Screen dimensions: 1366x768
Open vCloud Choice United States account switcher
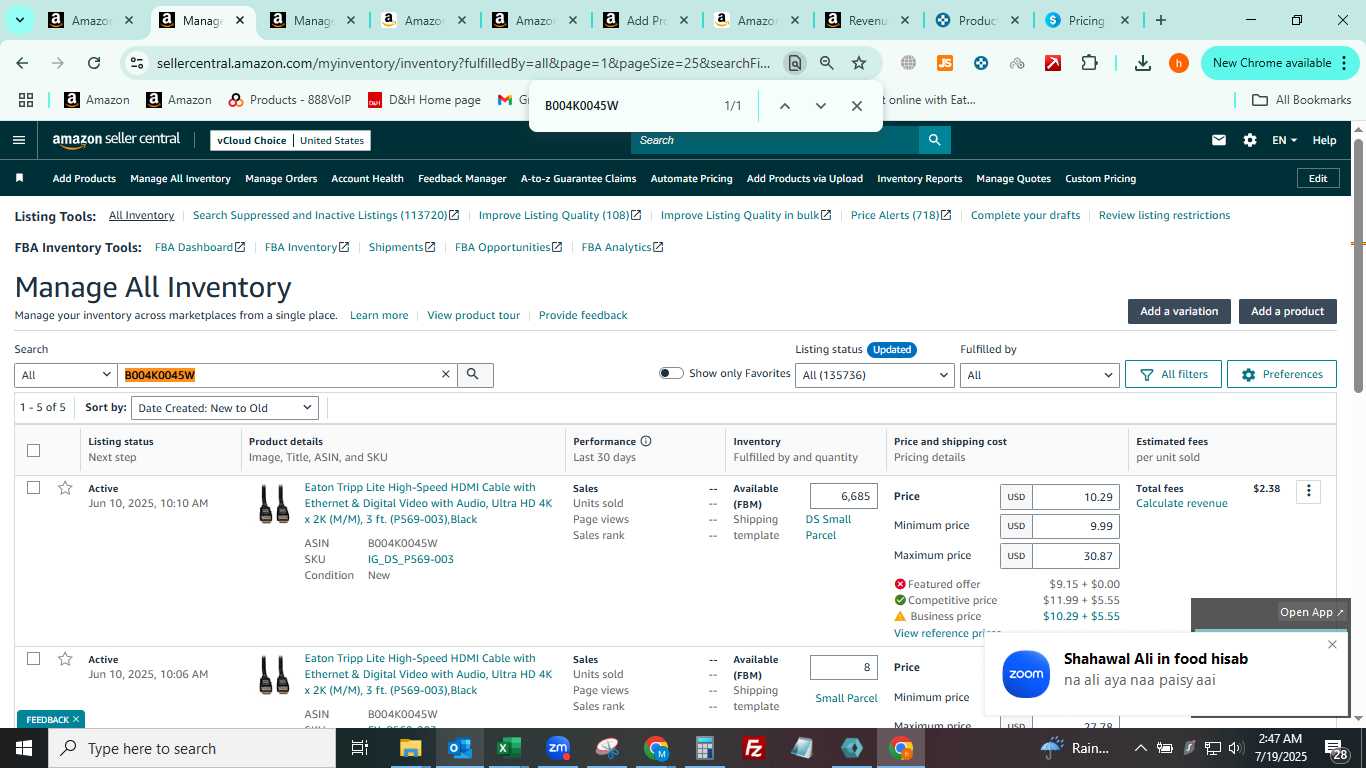[290, 140]
